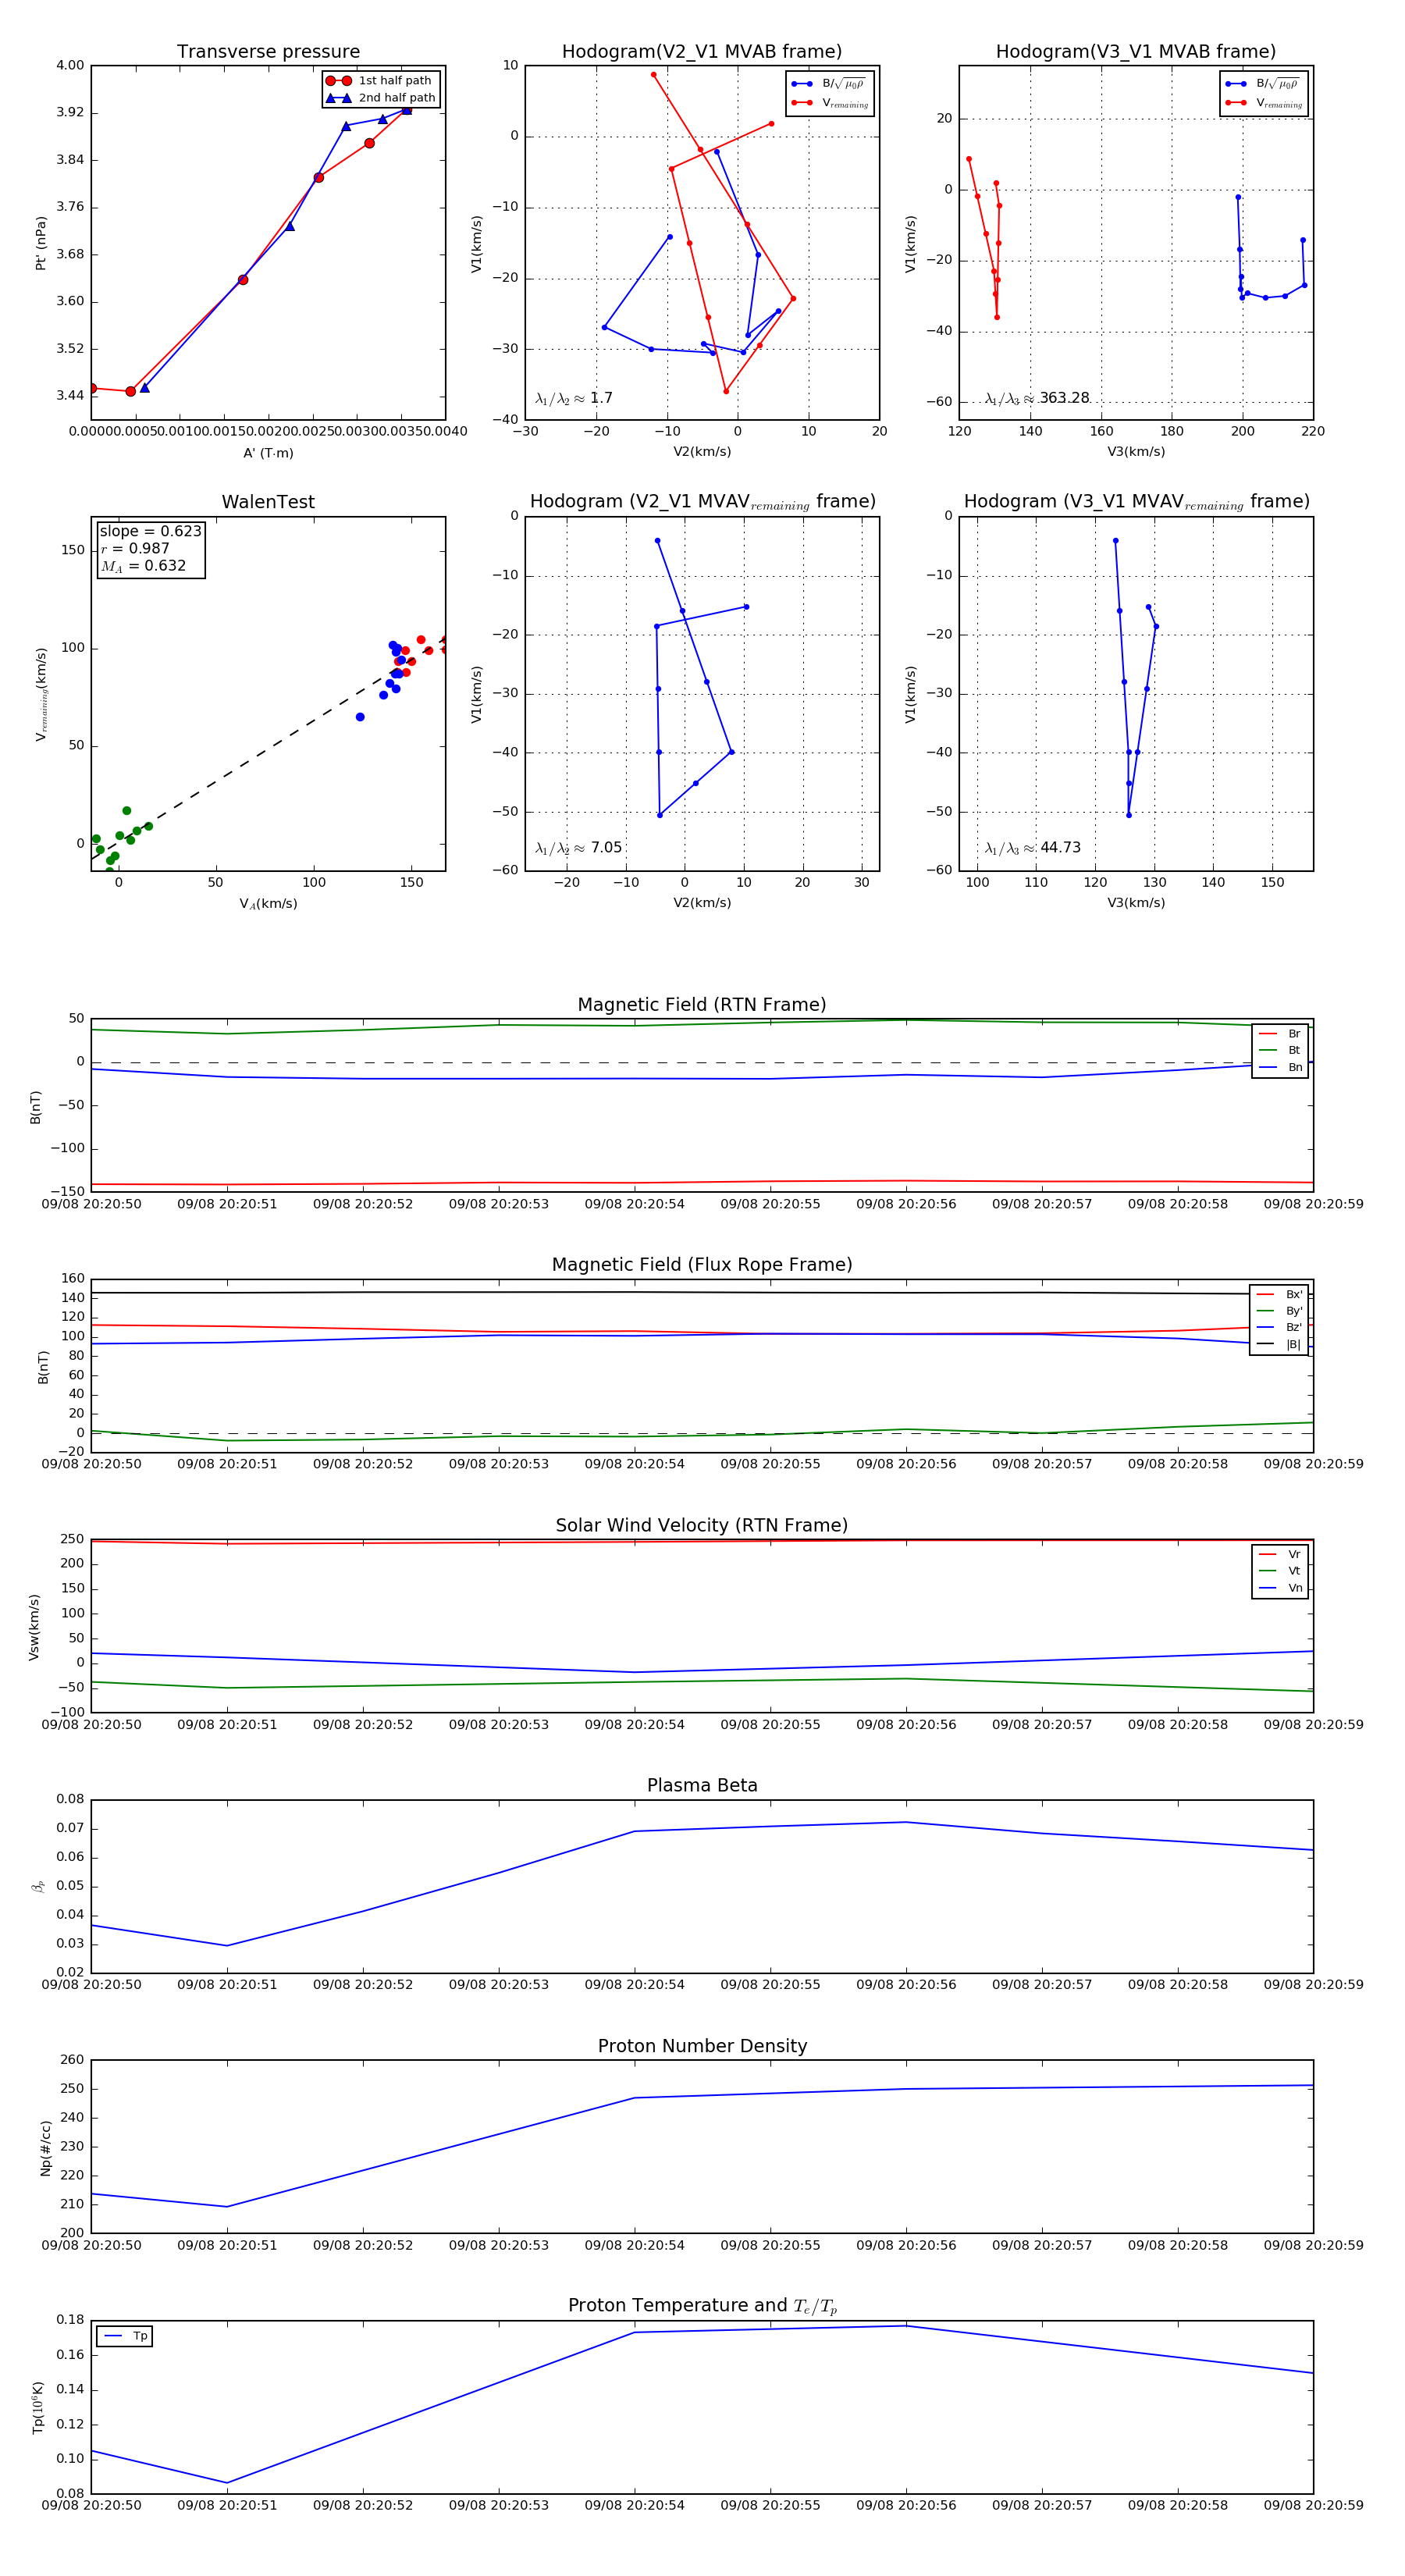Image resolution: width=1405 pixels, height=2576 pixels.
Task: Click the isolated blue WalenTest point near V_A 125
Action: pos(360,717)
